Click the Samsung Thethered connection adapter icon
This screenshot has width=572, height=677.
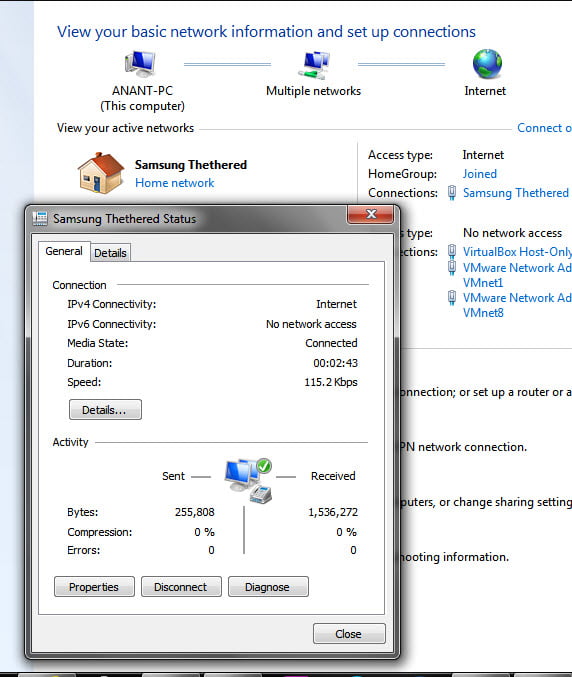[x=452, y=193]
